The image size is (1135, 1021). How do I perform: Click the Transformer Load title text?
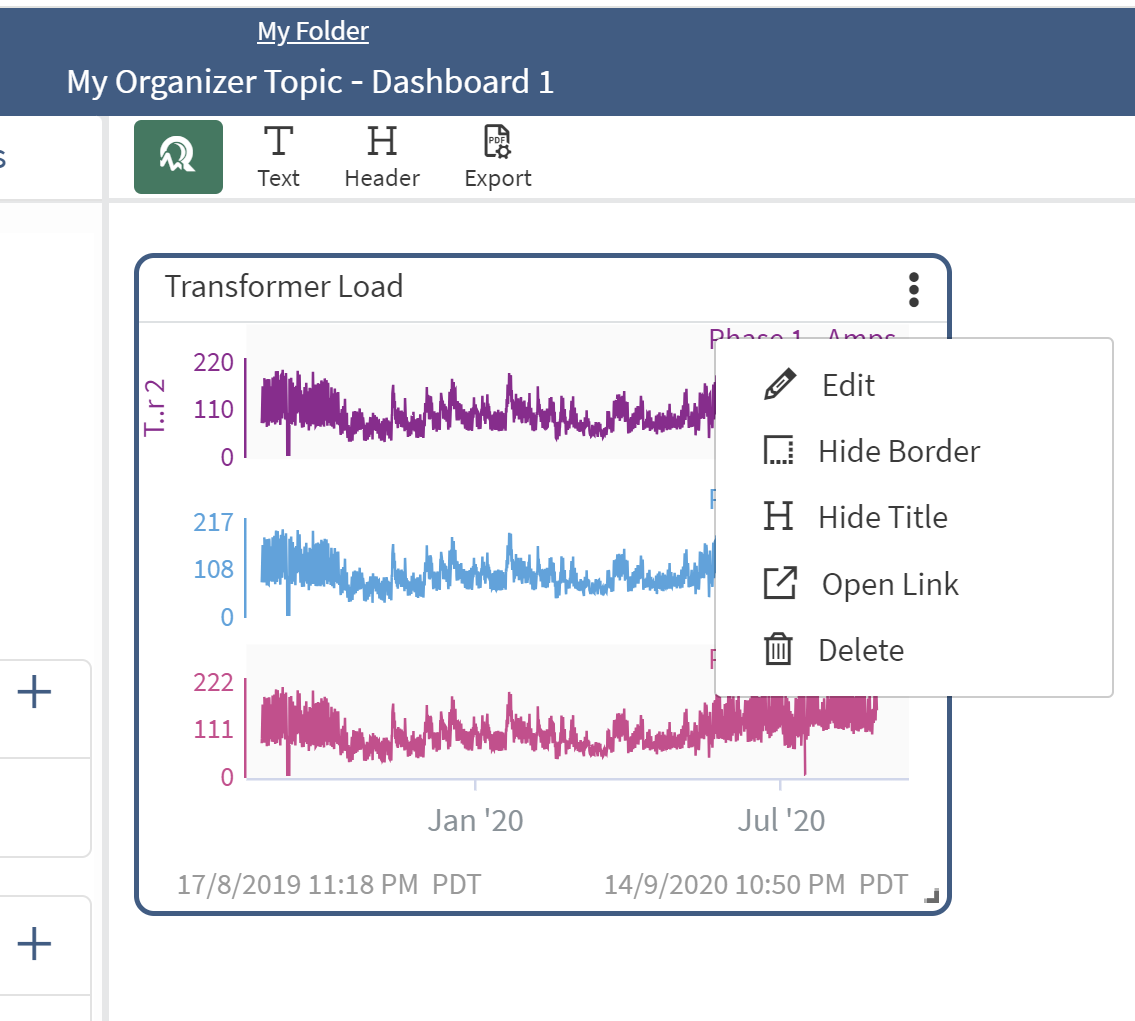(x=284, y=287)
